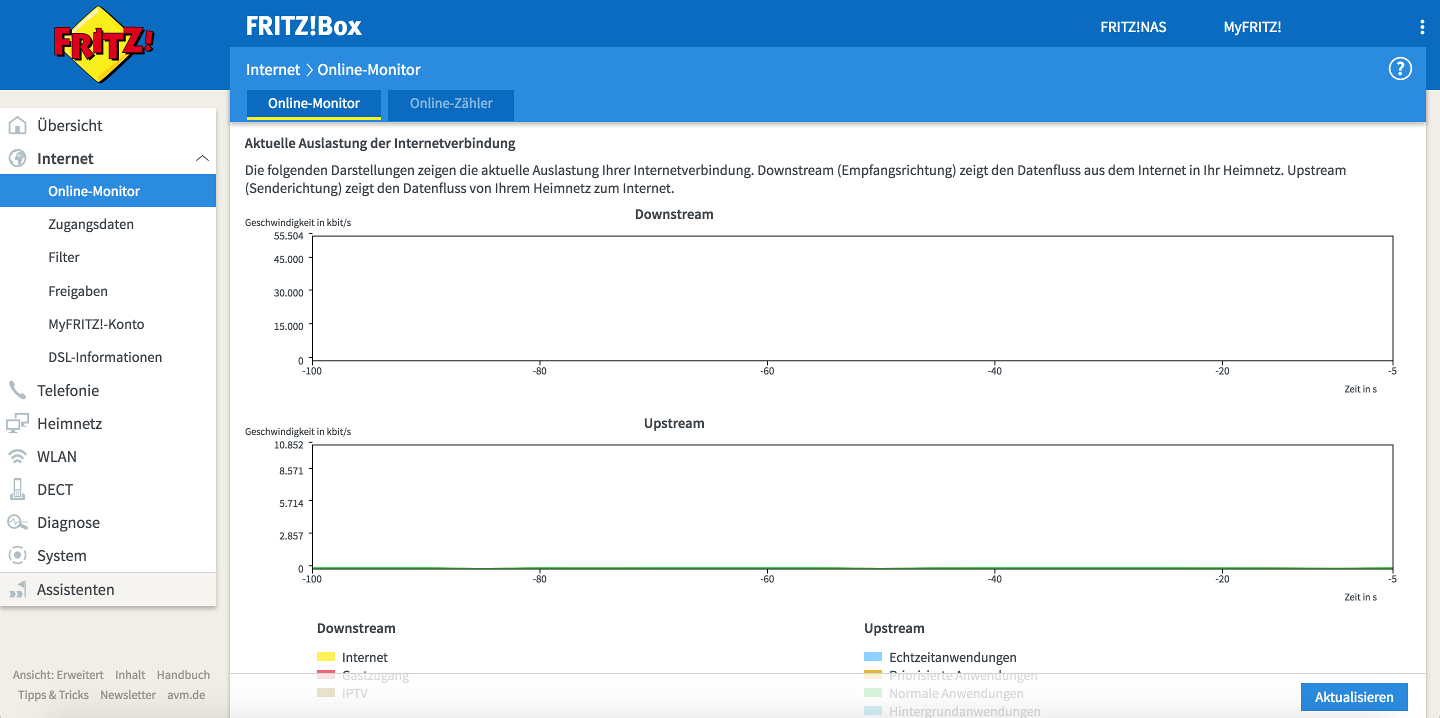Open the Handbuch footer link
The width and height of the screenshot is (1440, 718).
point(183,675)
